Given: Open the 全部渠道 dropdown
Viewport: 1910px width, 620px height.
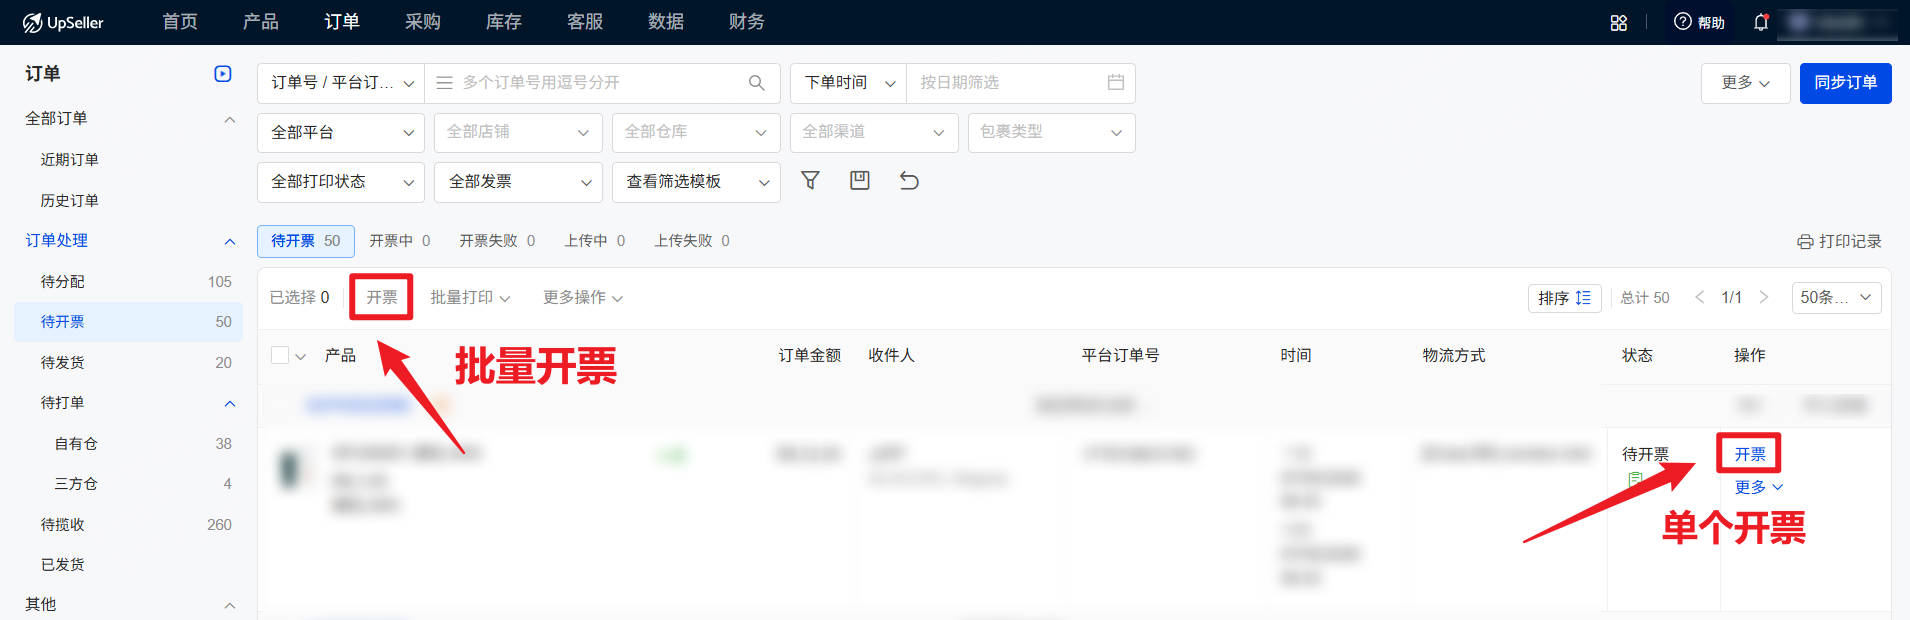Looking at the screenshot, I should tap(874, 132).
